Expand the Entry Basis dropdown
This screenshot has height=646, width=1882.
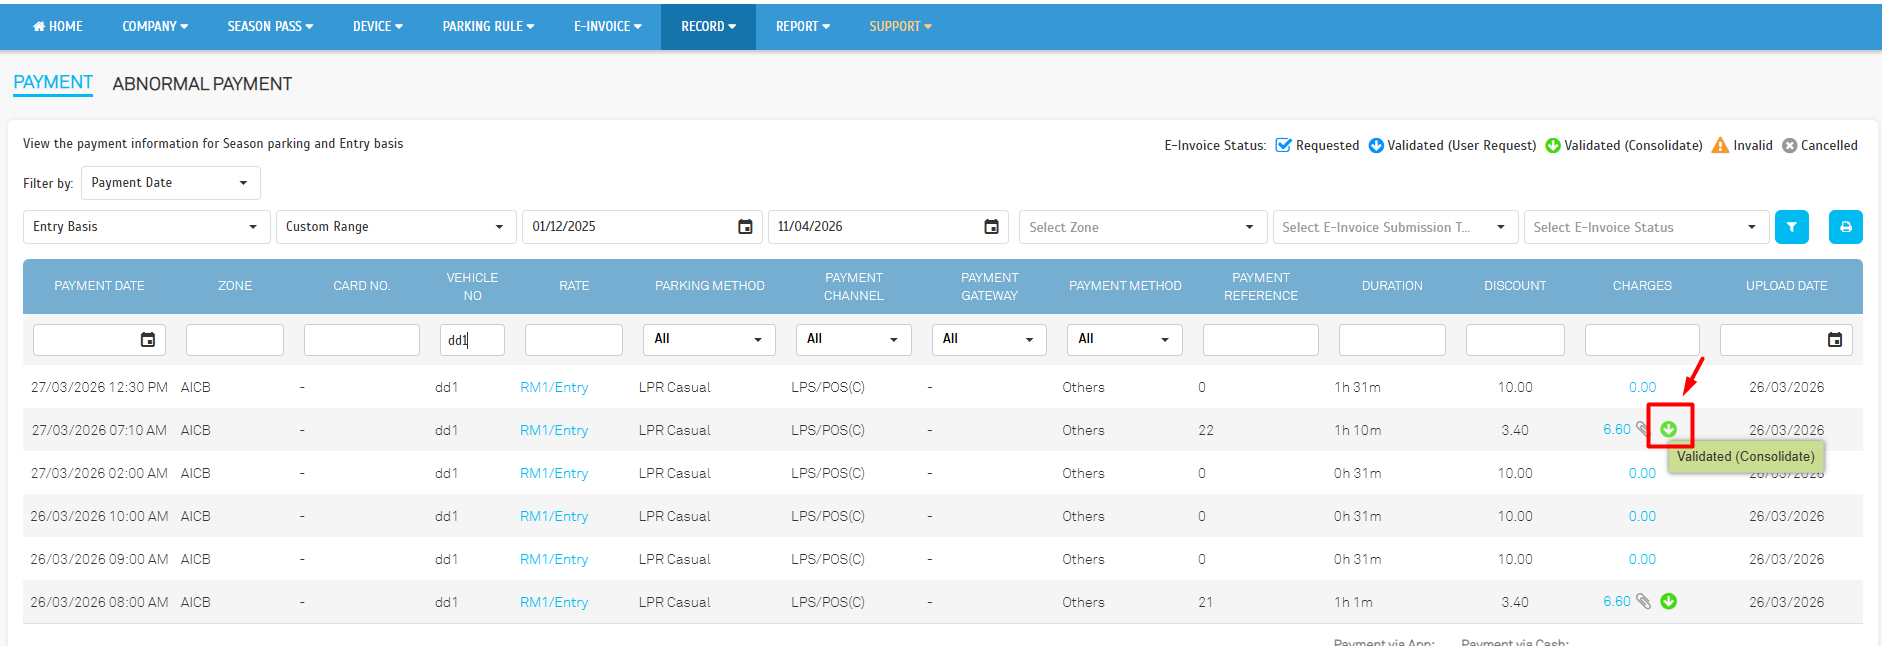click(x=146, y=227)
